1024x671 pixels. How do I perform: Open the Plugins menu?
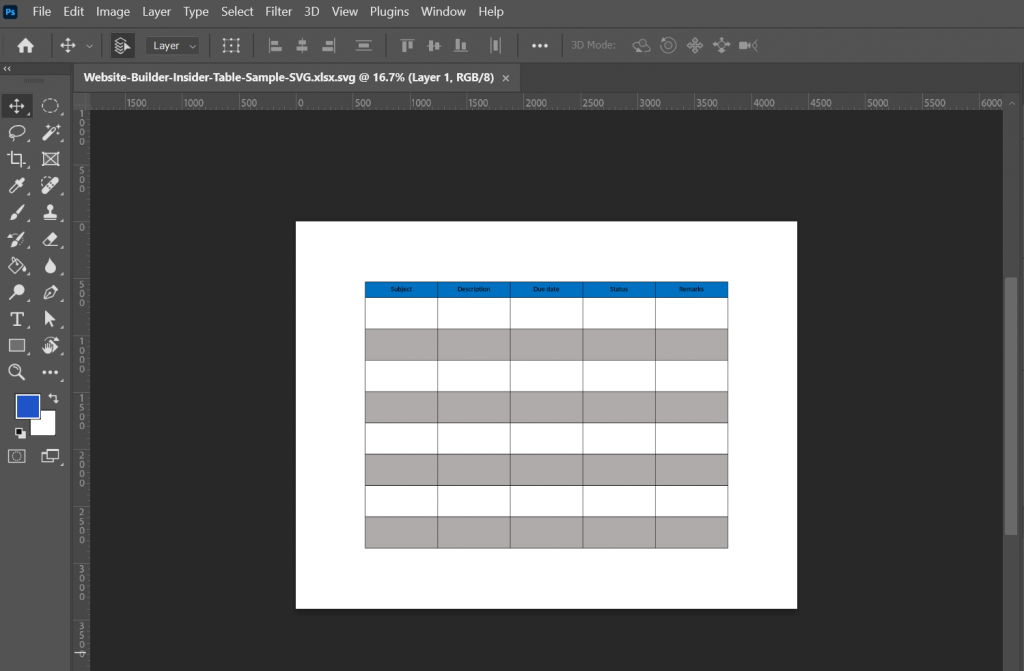click(389, 12)
